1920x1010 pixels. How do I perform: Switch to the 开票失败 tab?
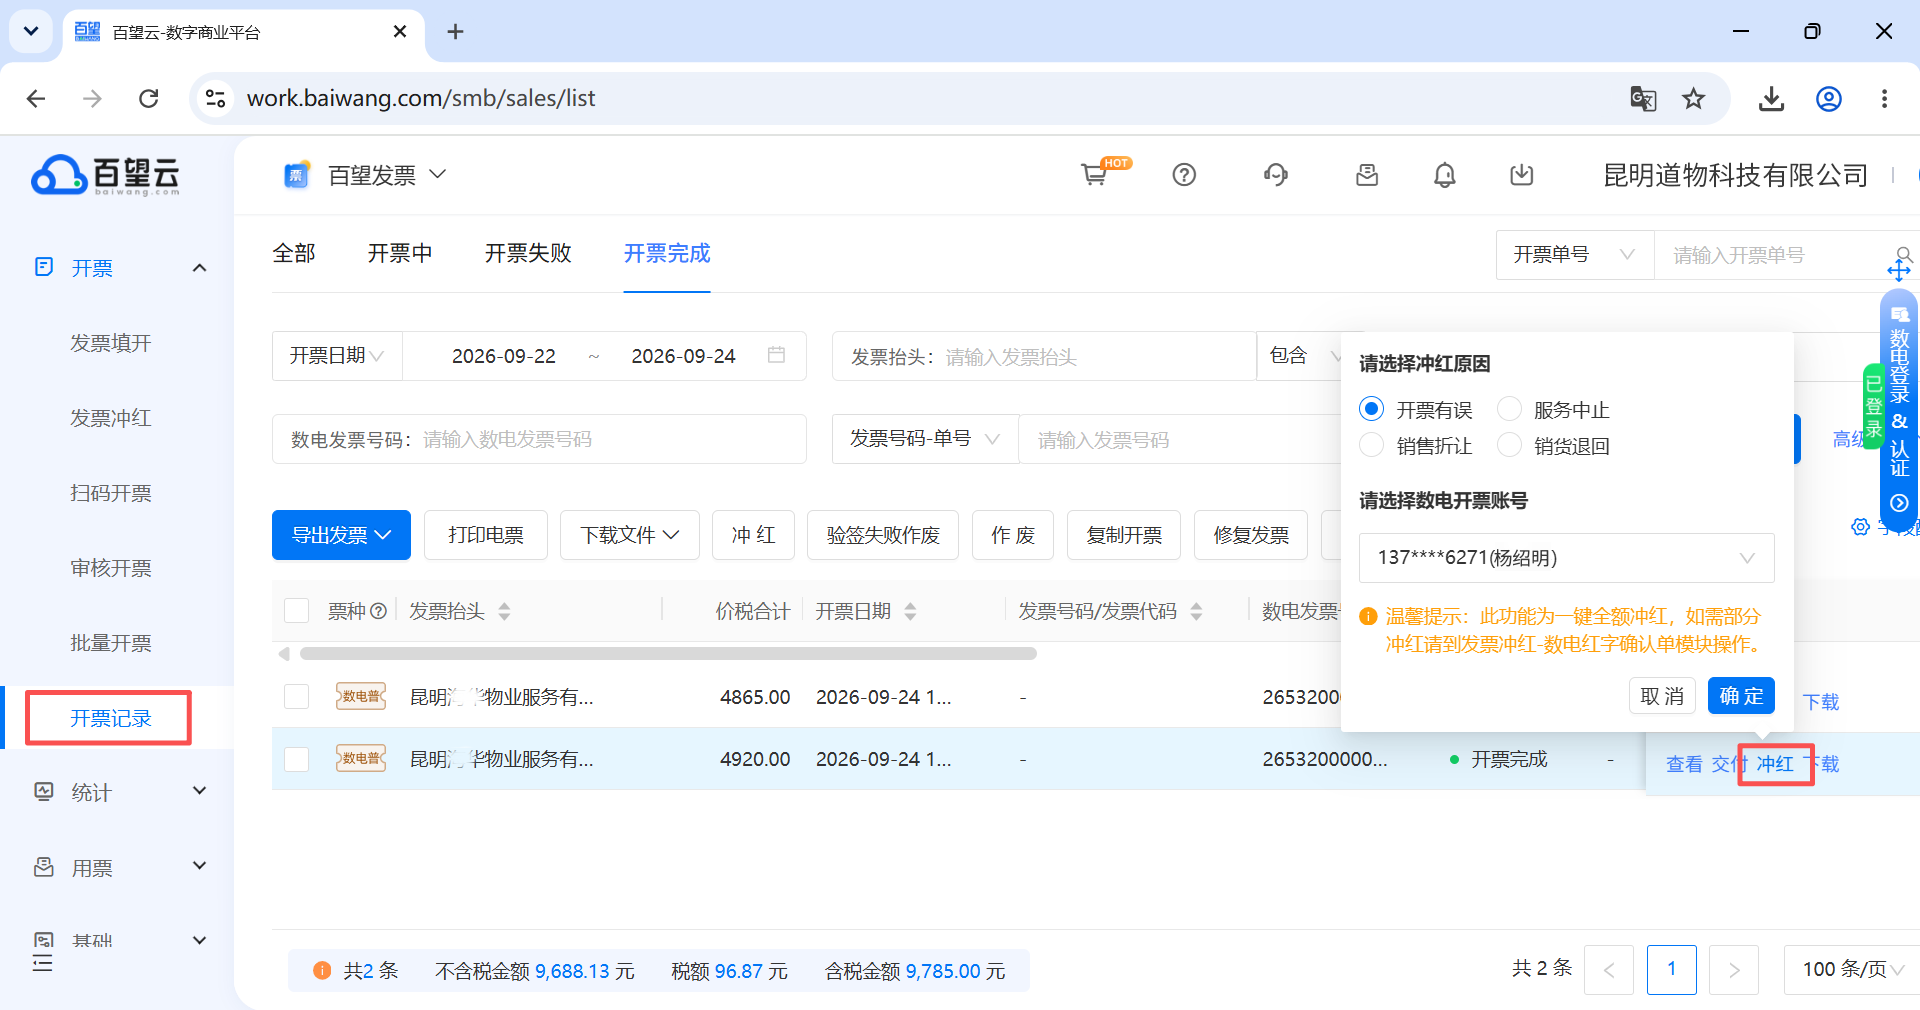(x=528, y=254)
